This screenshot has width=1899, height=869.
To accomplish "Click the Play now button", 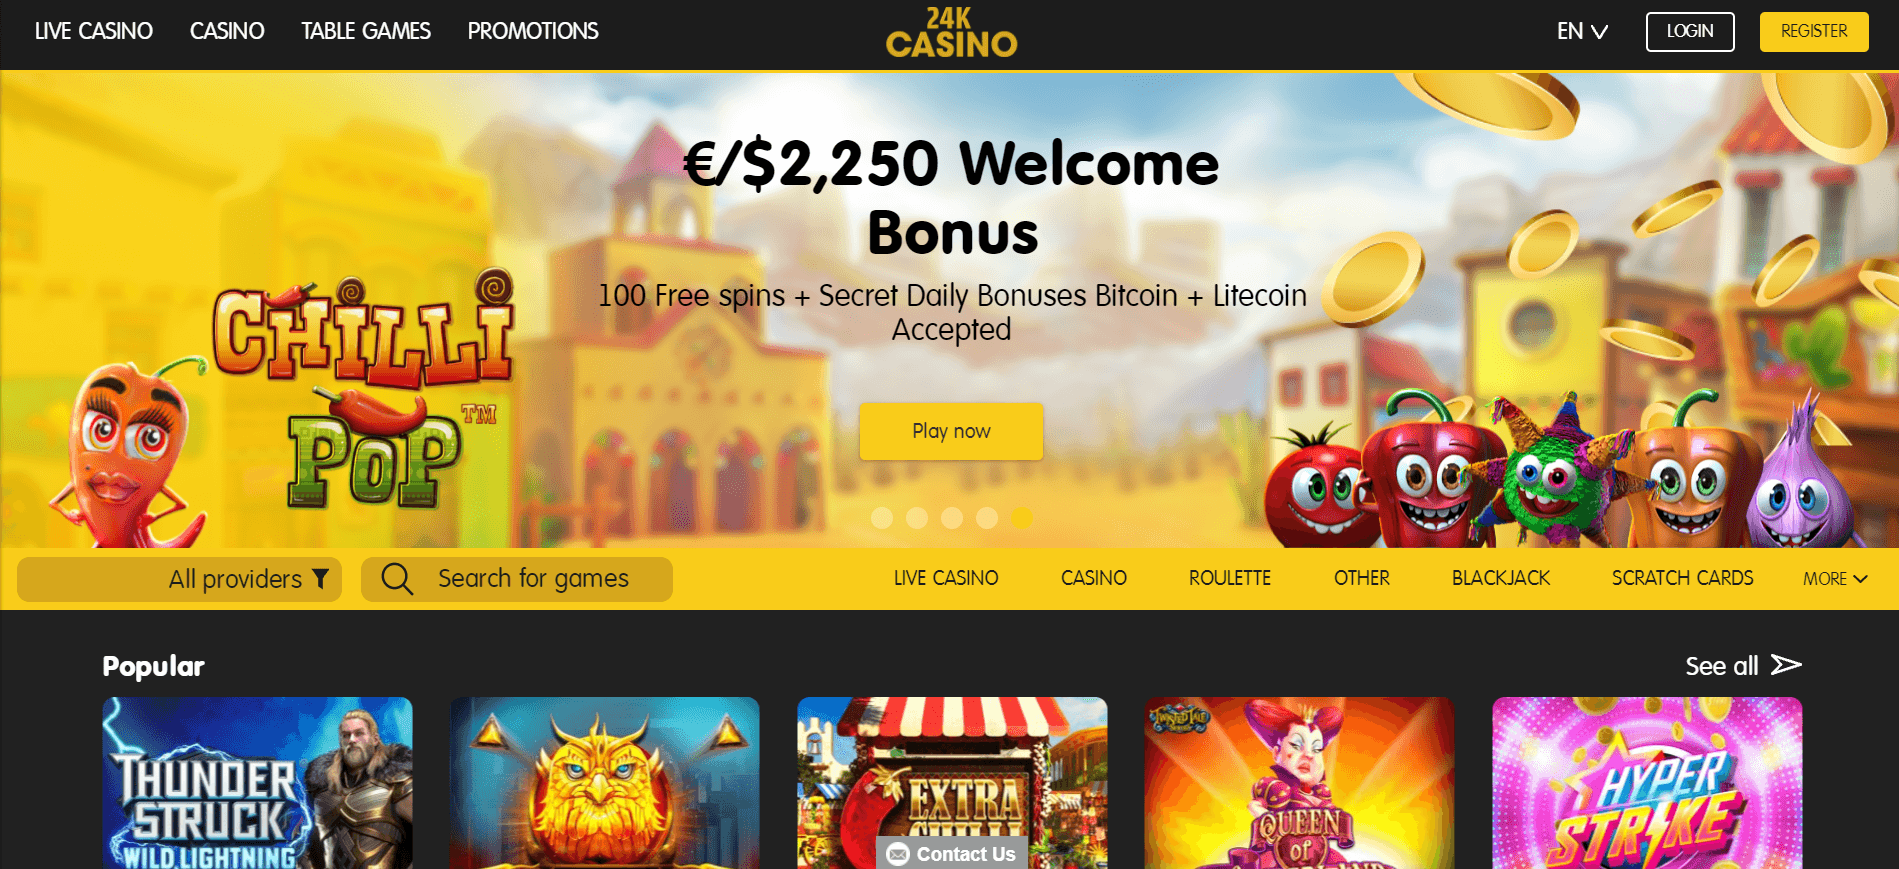I will click(951, 431).
